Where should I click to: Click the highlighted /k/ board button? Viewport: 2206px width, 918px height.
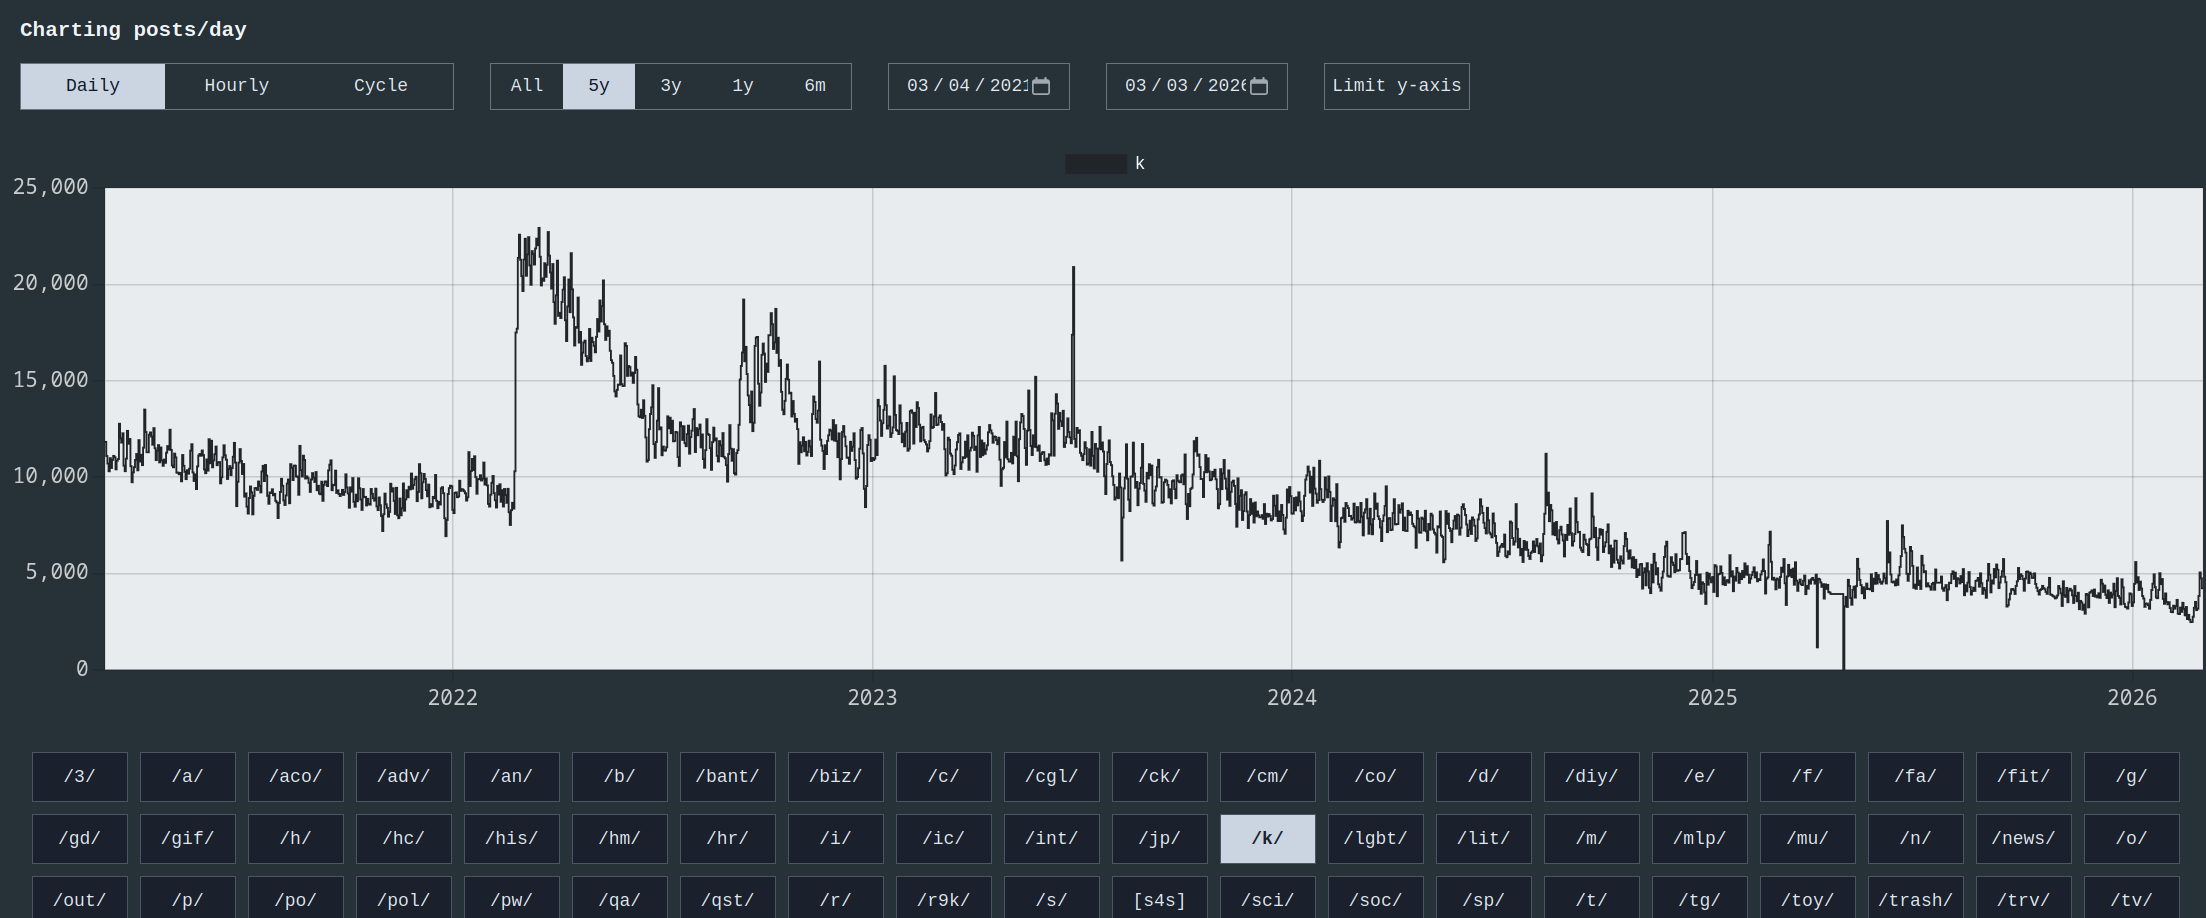(1268, 839)
